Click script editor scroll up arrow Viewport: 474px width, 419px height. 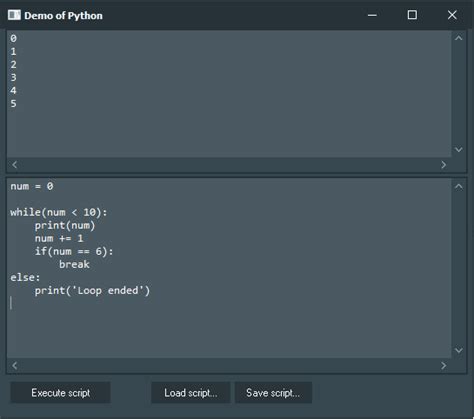[x=459, y=187]
